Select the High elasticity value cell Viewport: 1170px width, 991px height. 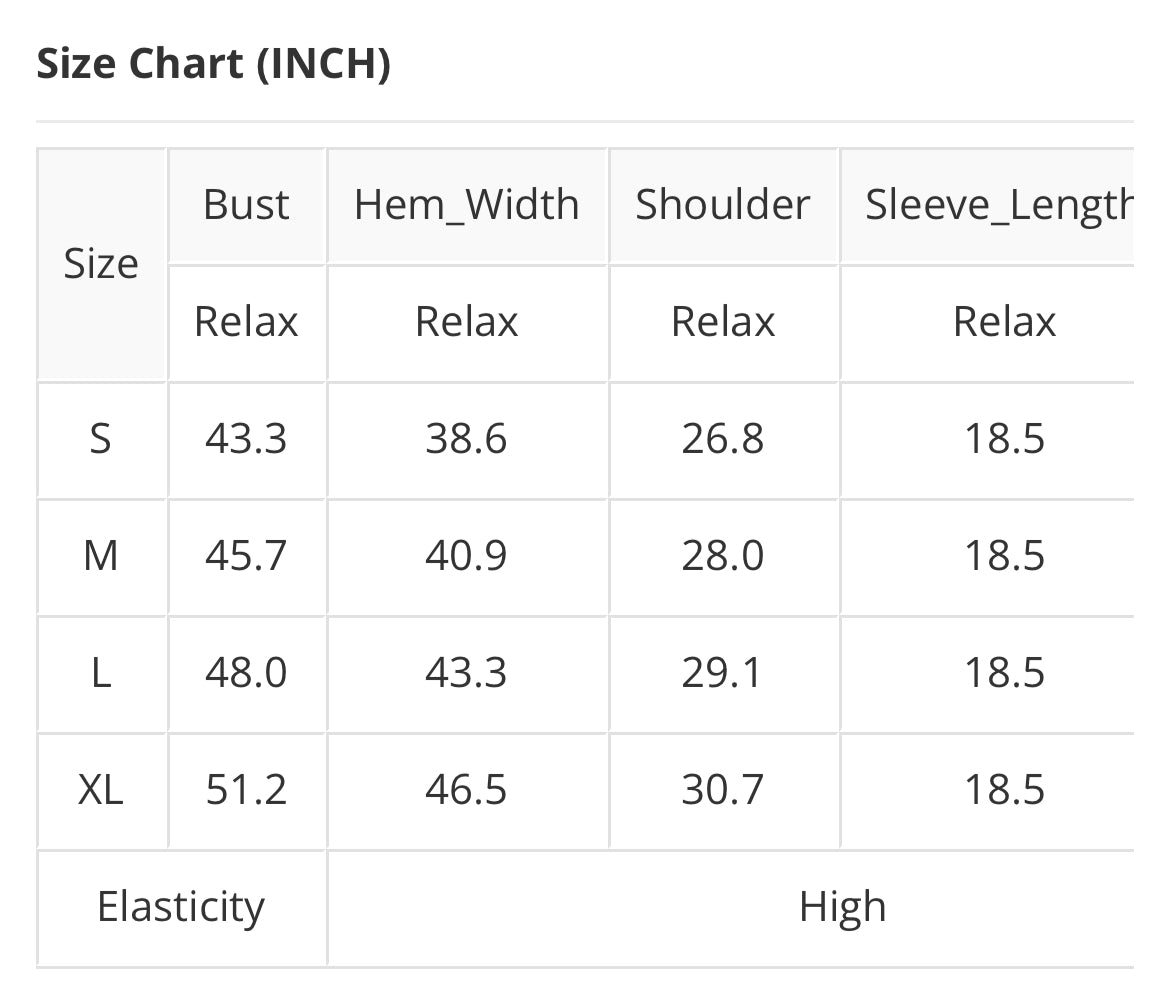point(842,907)
